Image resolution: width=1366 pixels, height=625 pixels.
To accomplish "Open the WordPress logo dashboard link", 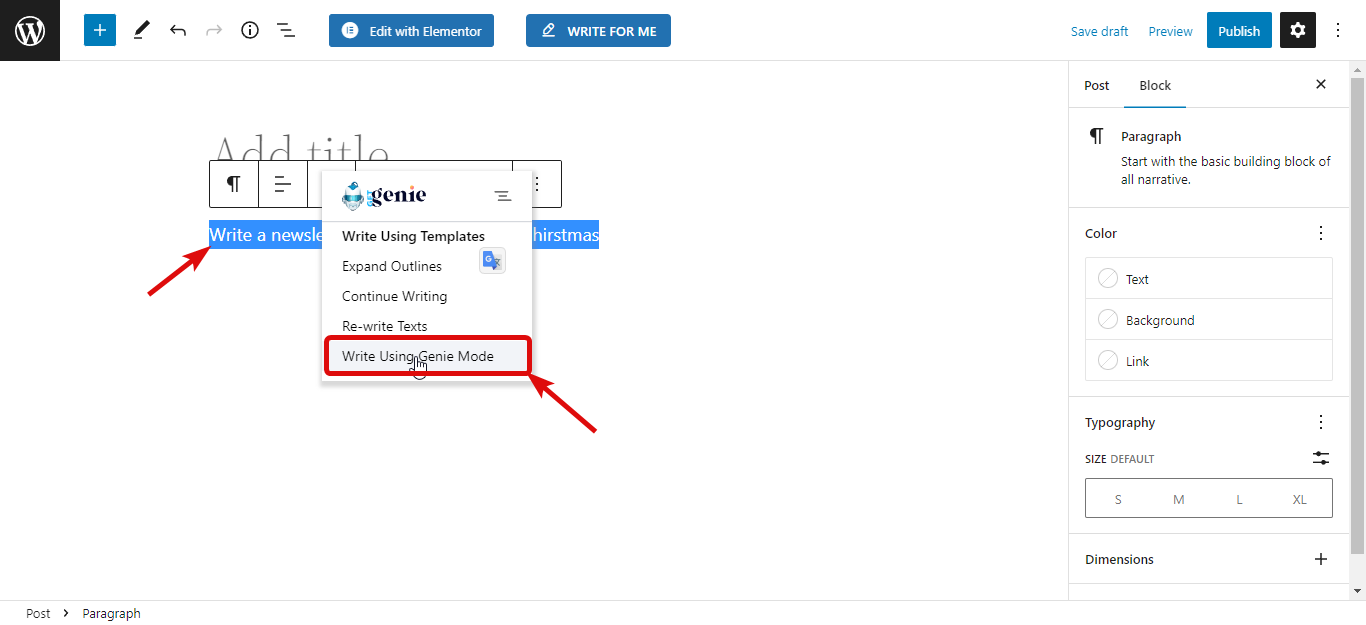I will 30,30.
